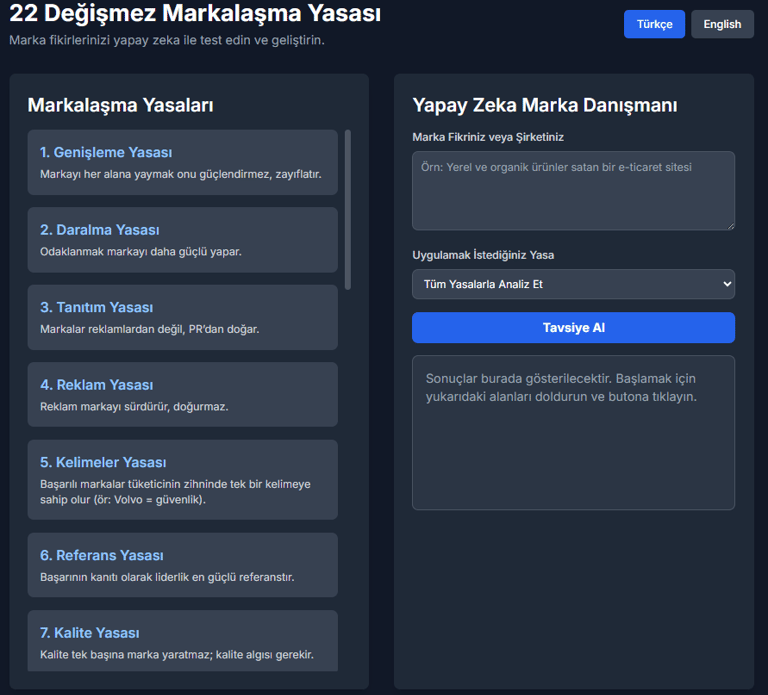The width and height of the screenshot is (768, 695).
Task: Open the 3. Tanıtım Yasası card
Action: pos(183,317)
